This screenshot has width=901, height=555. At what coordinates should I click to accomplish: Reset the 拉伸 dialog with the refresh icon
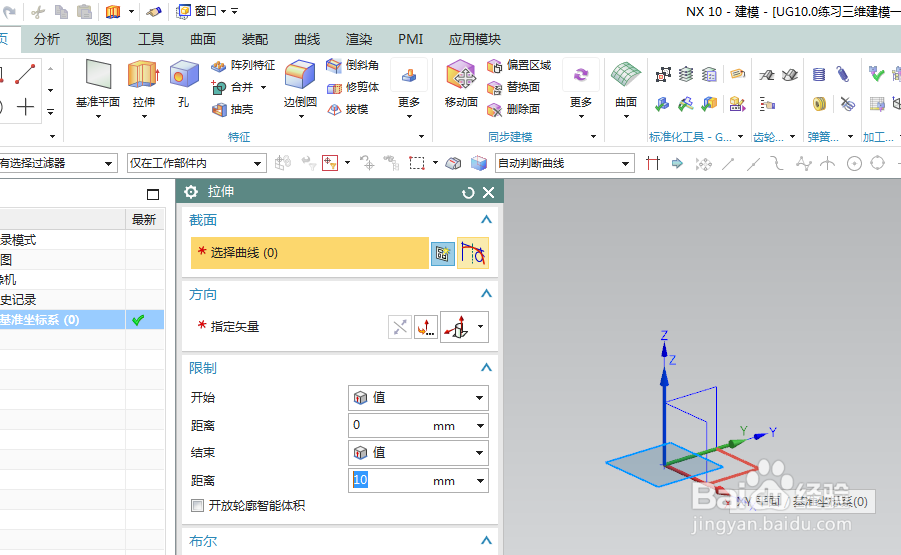468,193
